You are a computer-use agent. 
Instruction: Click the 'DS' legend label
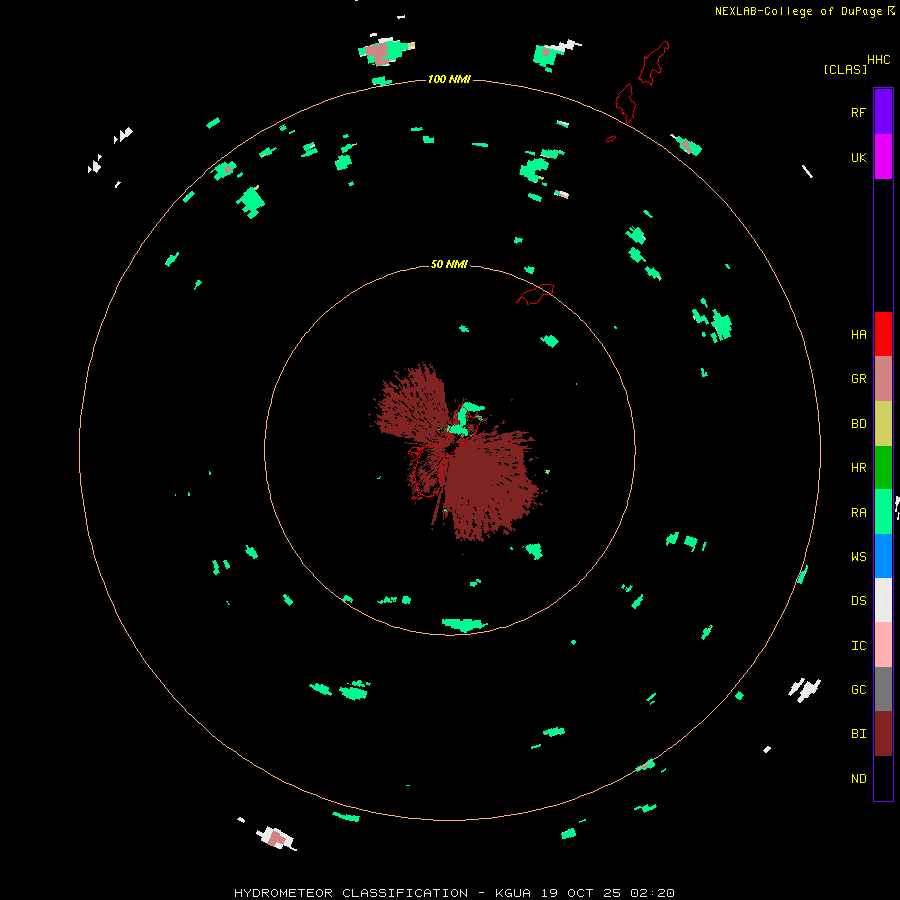(858, 601)
